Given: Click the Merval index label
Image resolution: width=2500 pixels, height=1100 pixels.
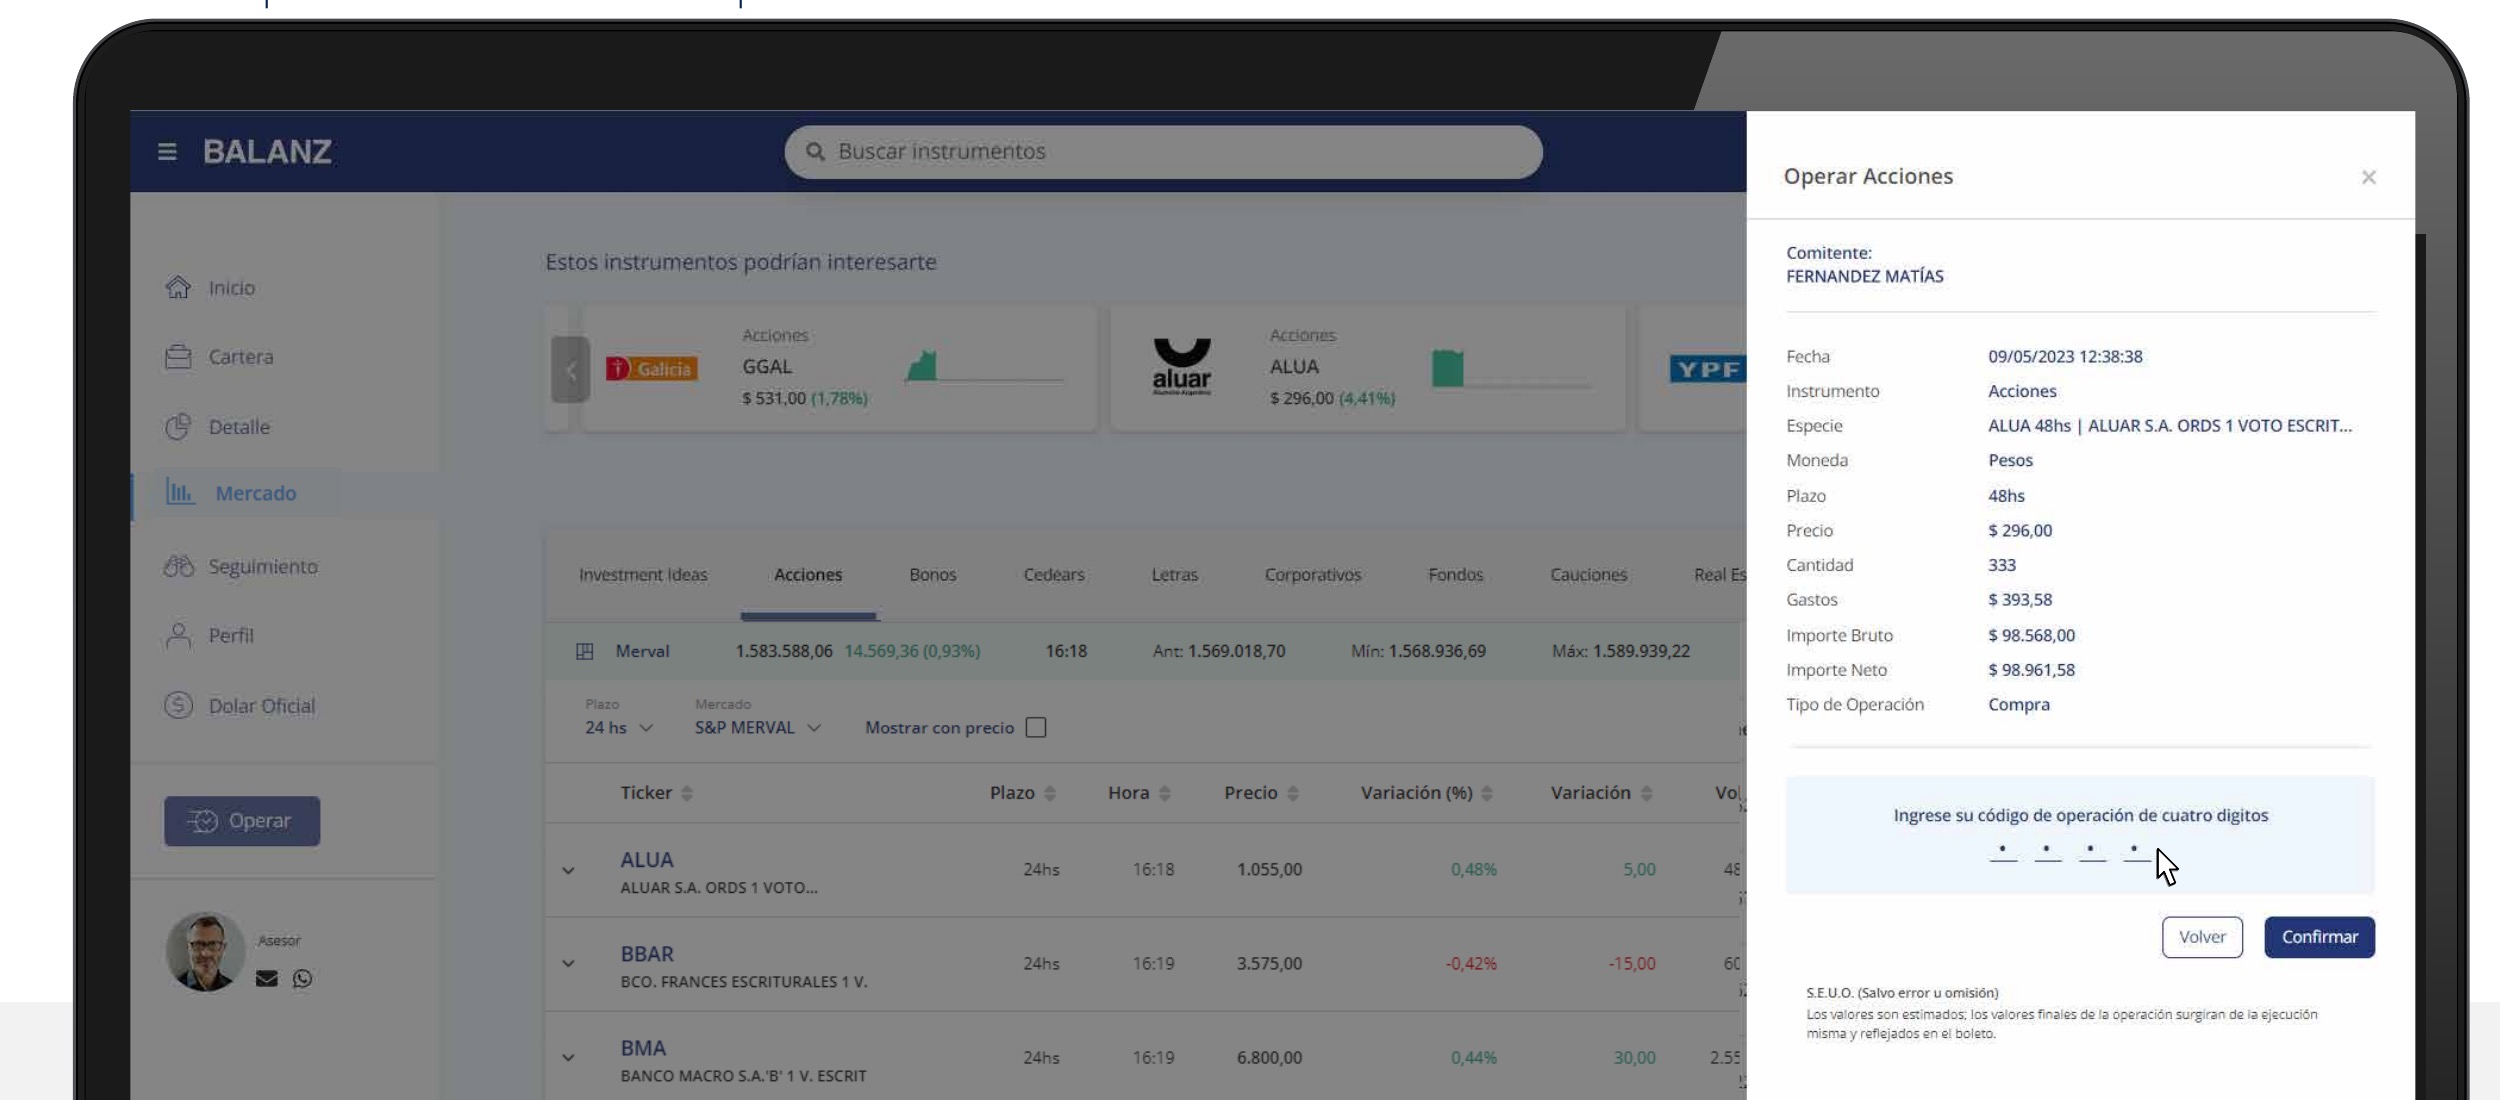Looking at the screenshot, I should pos(642,652).
